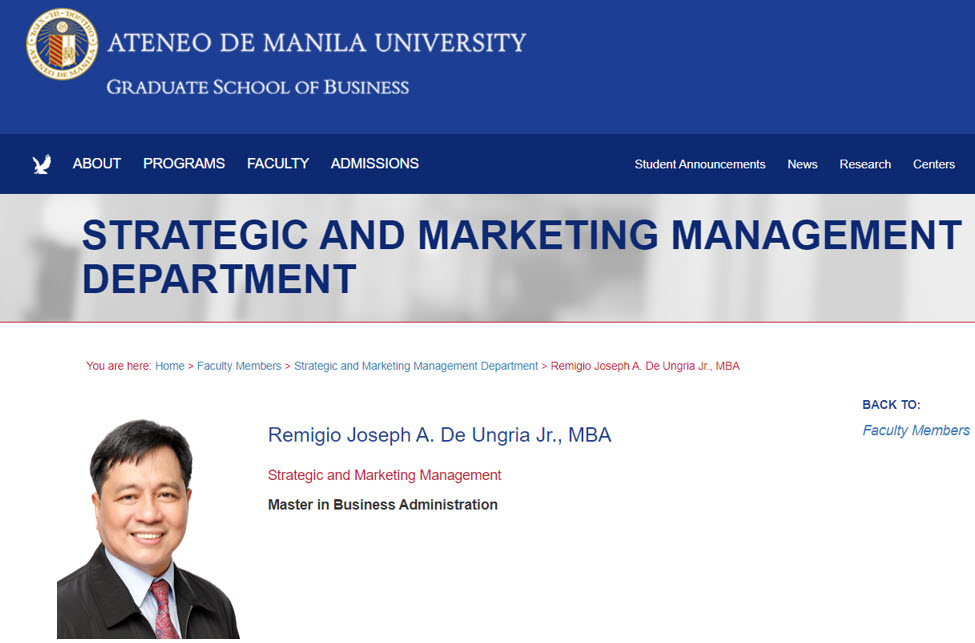Click the professor's name heading
This screenshot has height=643, width=975.
coord(439,435)
